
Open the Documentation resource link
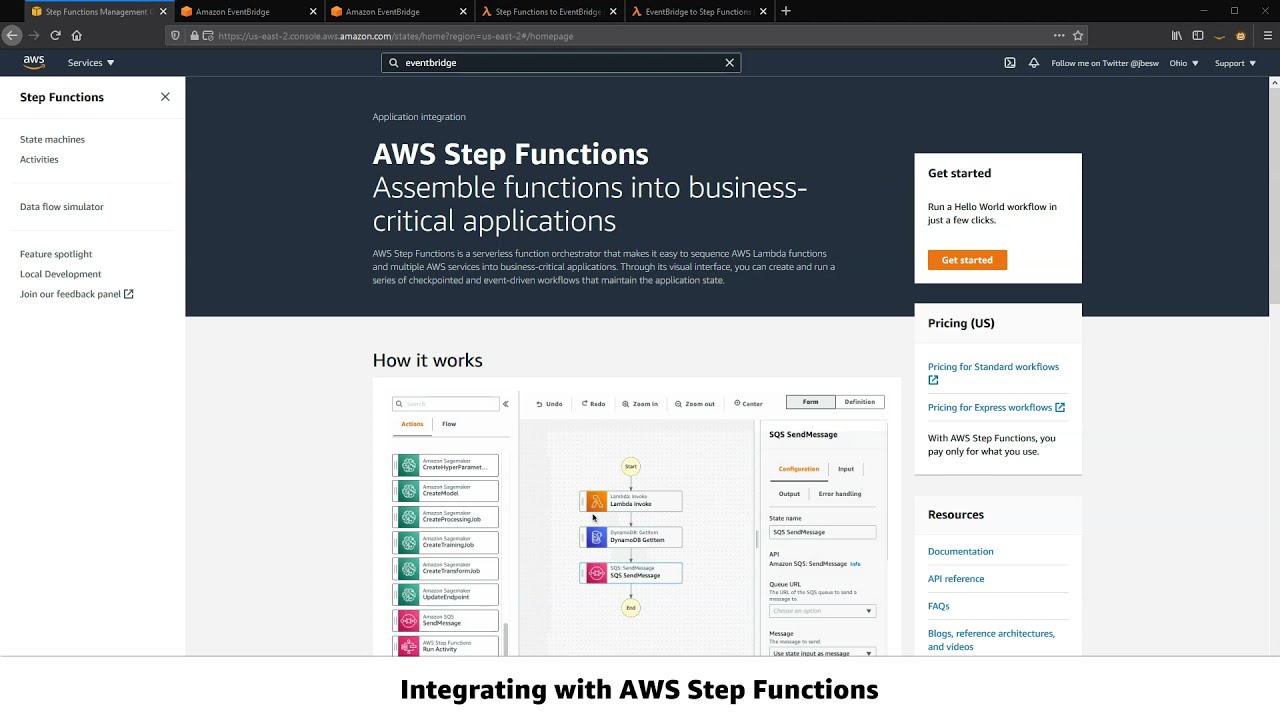click(x=961, y=551)
